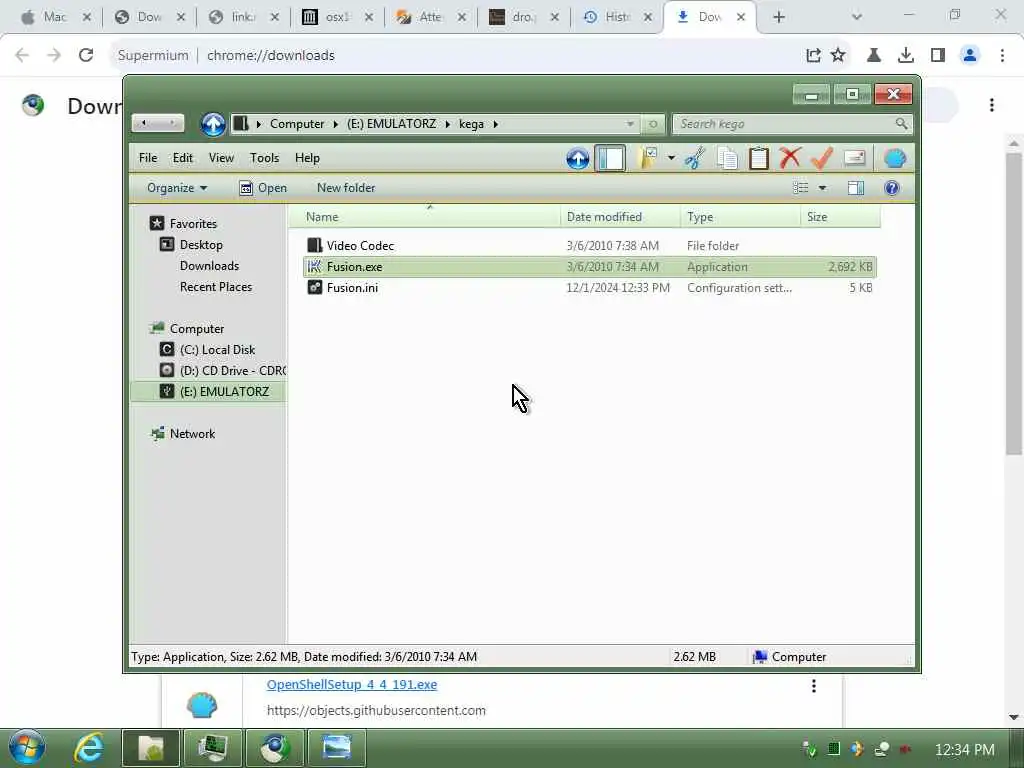Open Folder Options icon in toolbar
This screenshot has height=768, width=1024.
coord(647,158)
